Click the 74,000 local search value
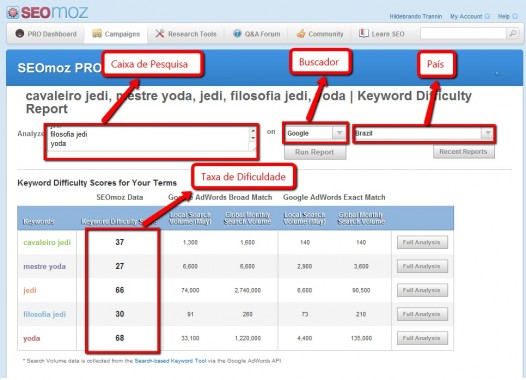The image size is (526, 380). [190, 290]
